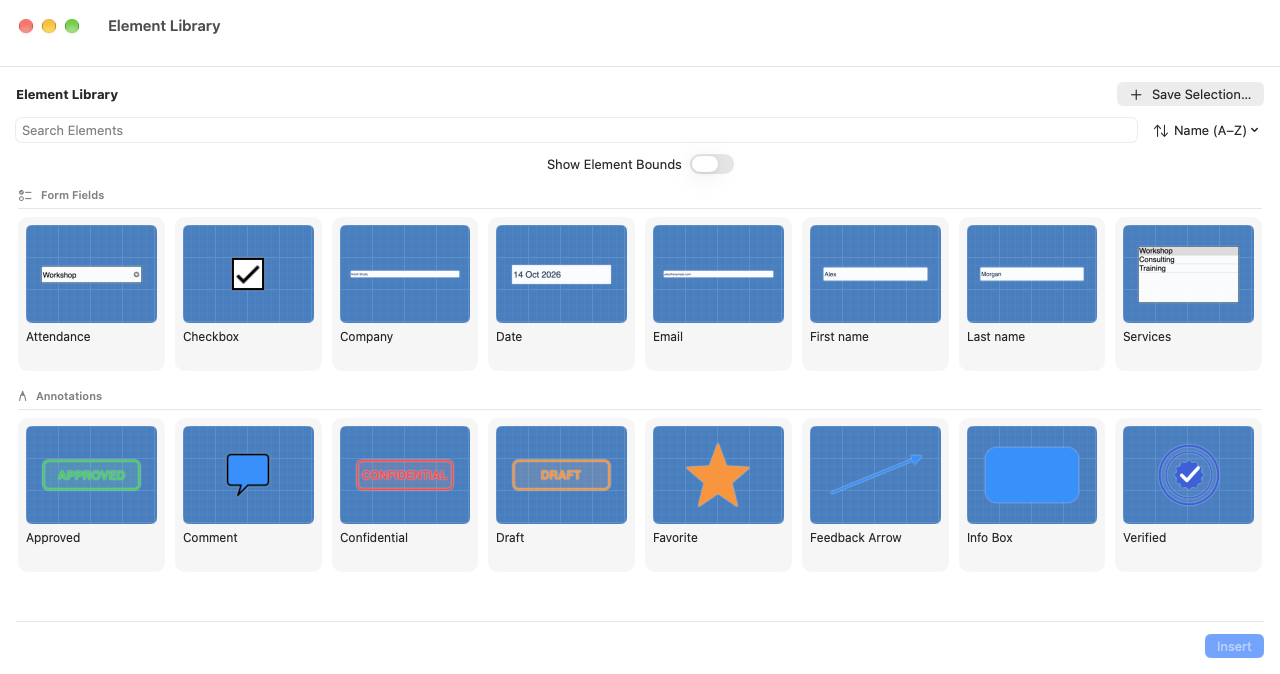Click the Annotations section icon
Viewport: 1280px width, 674px height.
pyautogui.click(x=23, y=396)
